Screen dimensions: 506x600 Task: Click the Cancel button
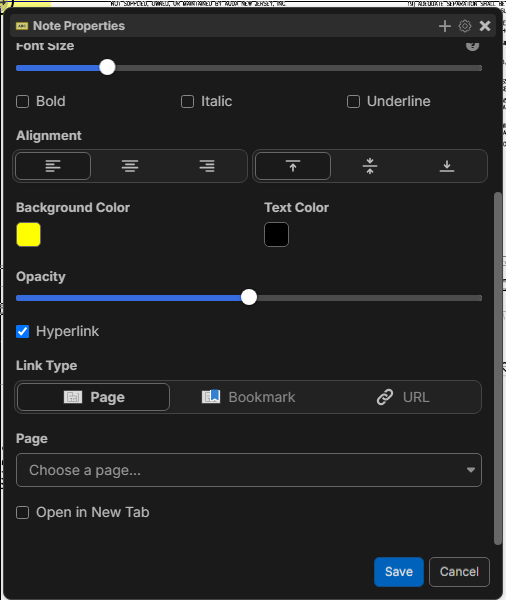tap(459, 572)
